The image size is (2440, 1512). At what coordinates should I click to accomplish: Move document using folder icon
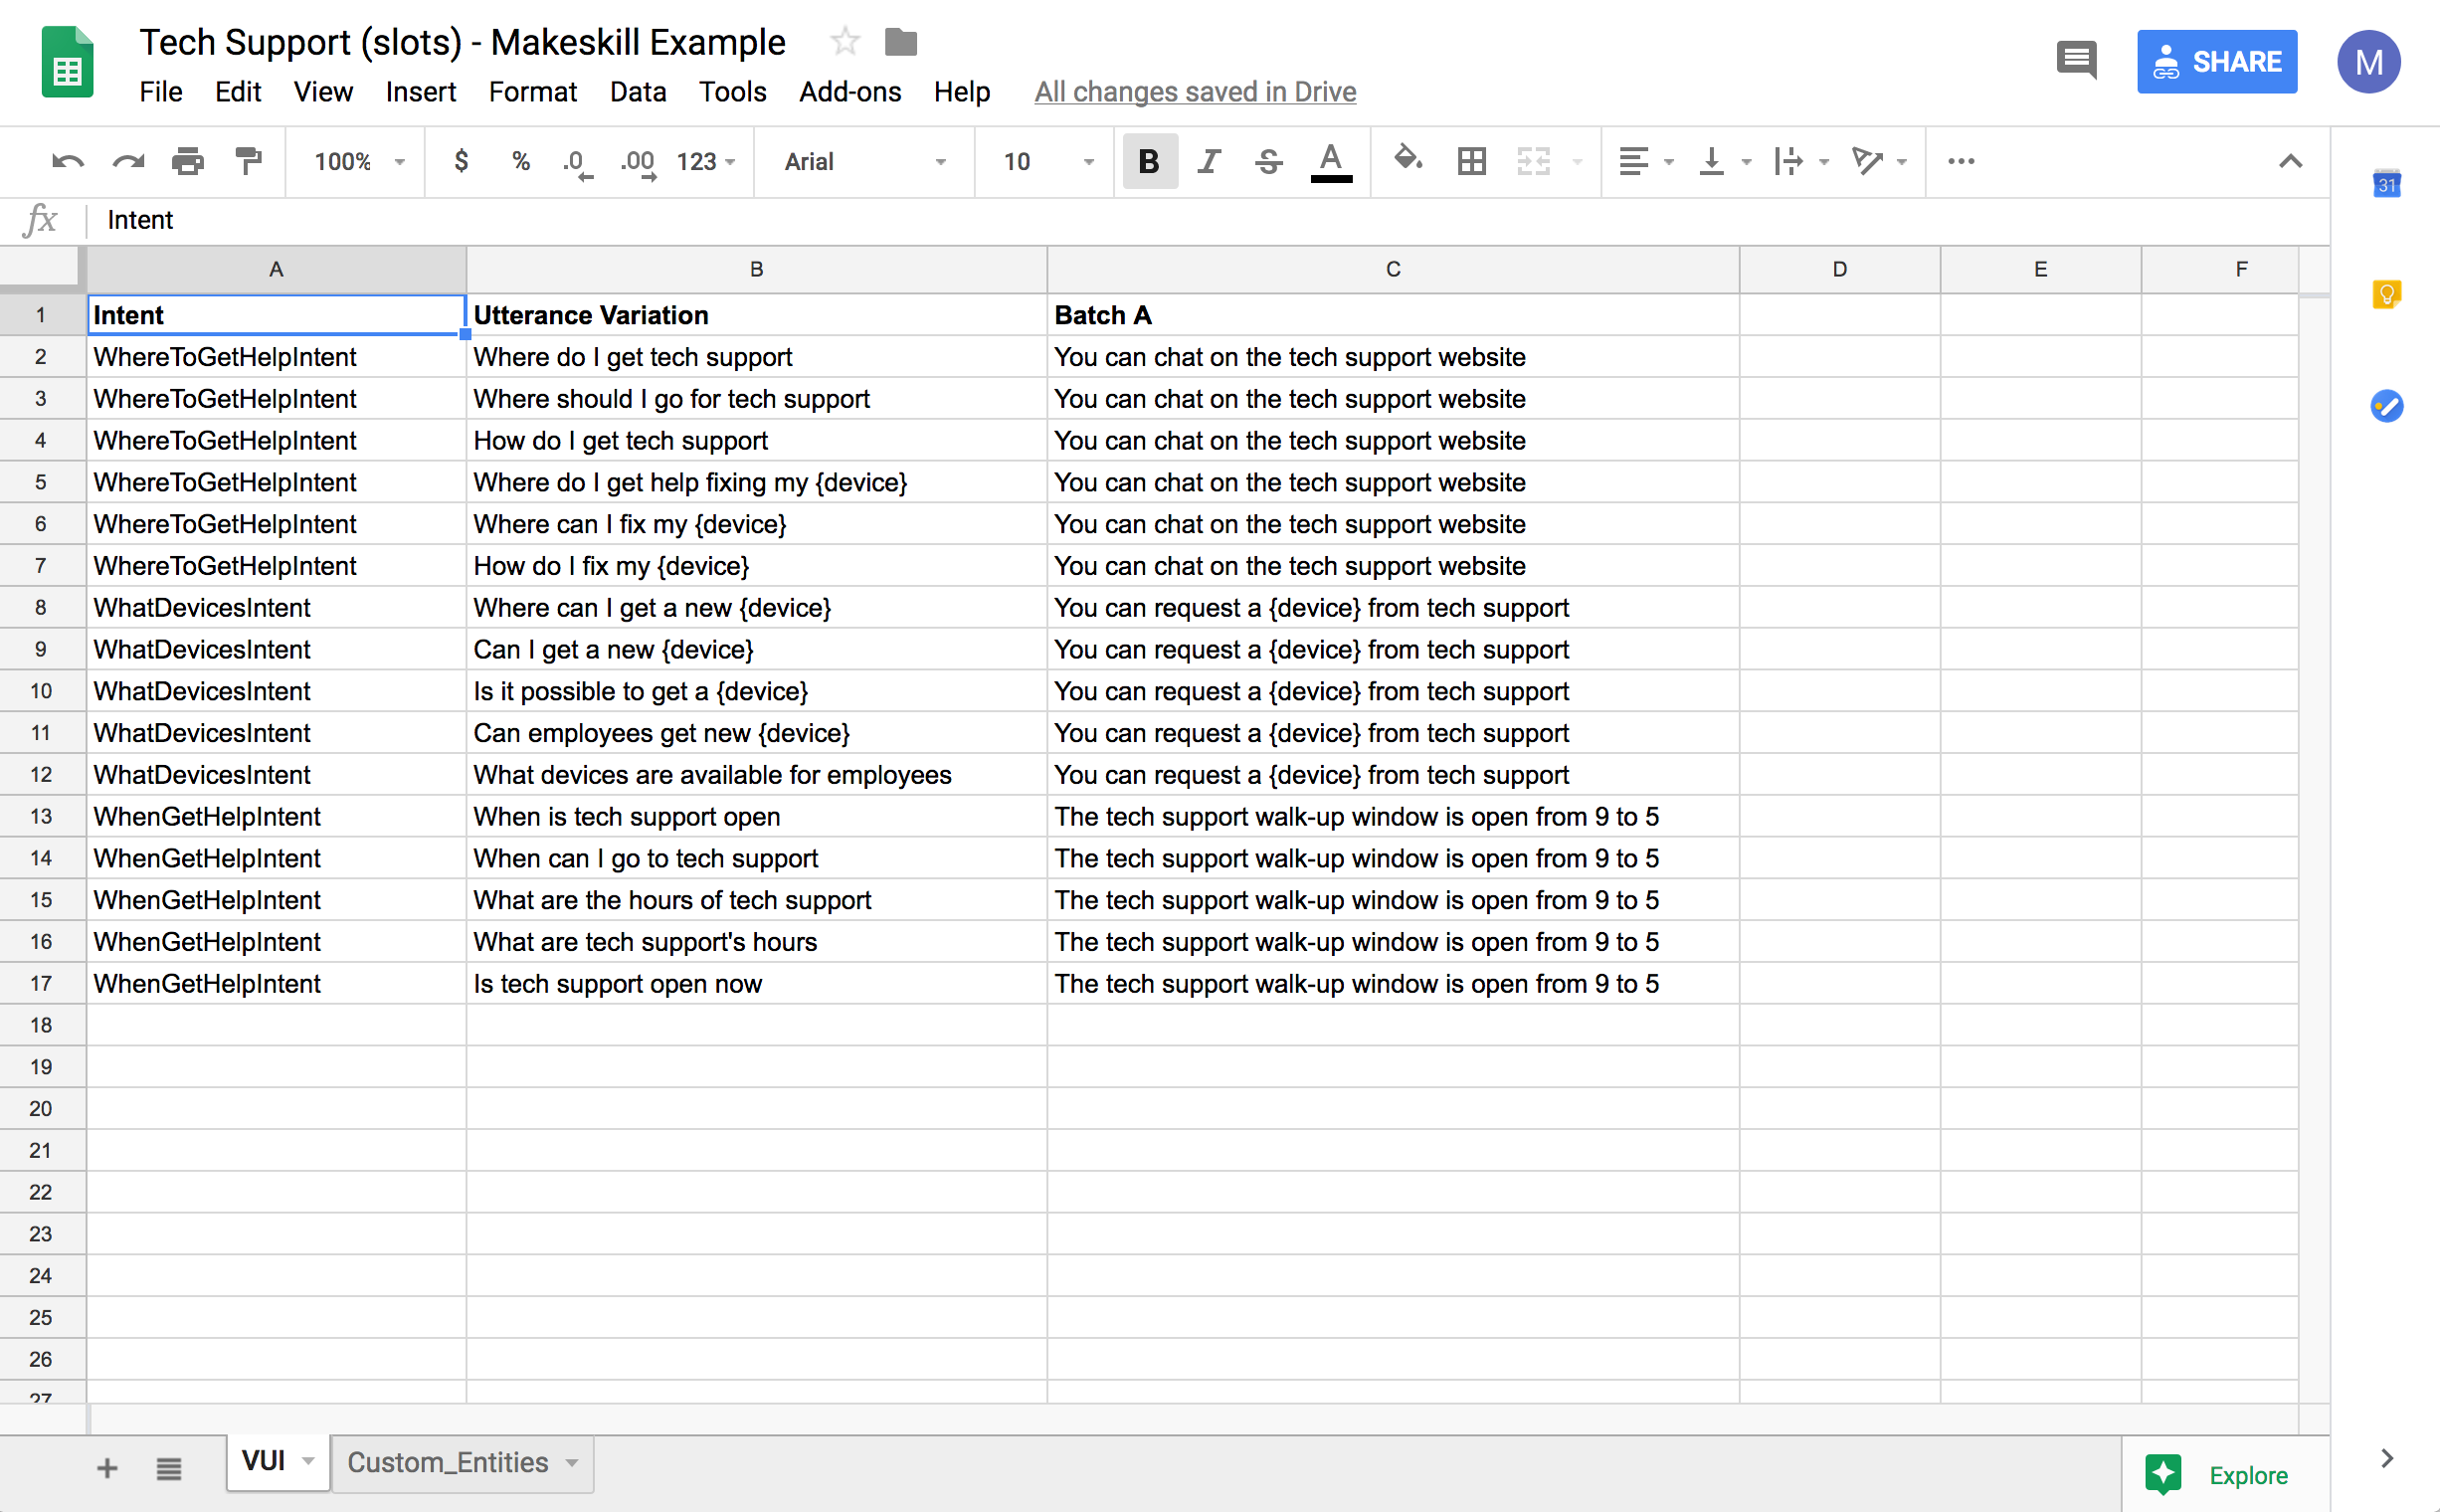901,42
